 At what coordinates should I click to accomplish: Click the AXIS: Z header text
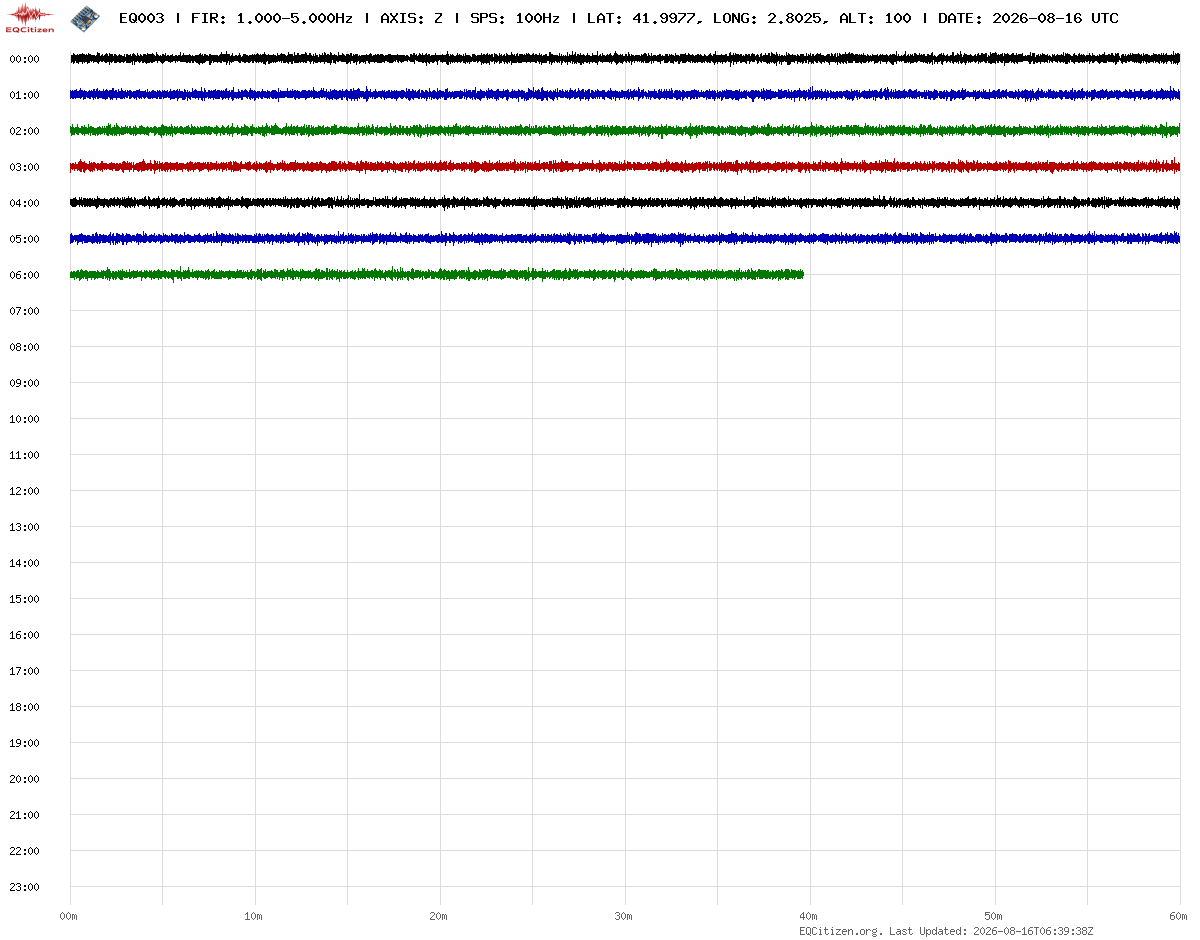coord(412,19)
